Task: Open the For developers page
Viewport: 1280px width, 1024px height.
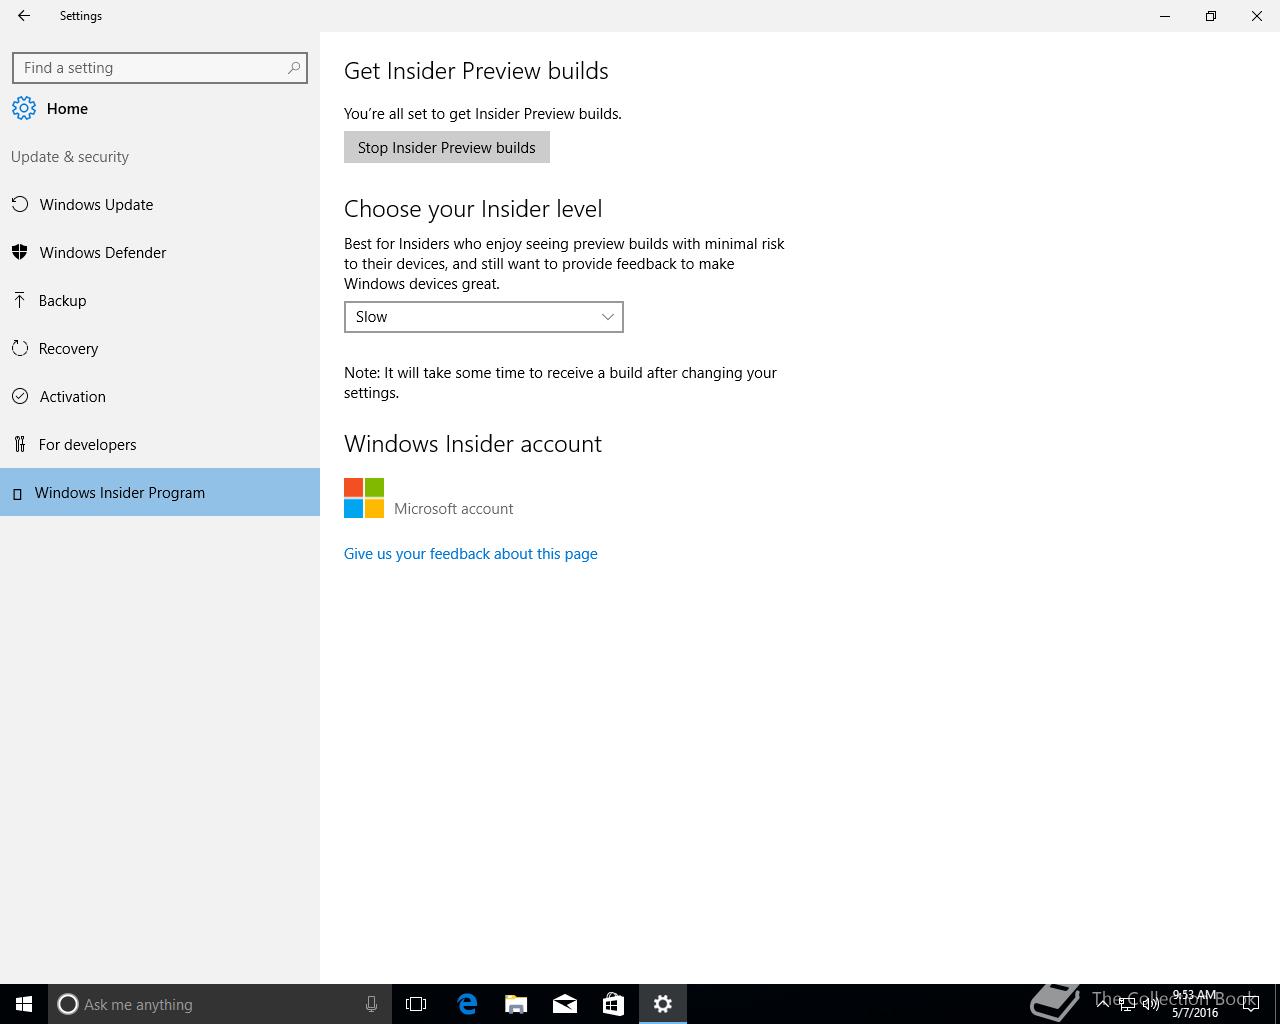Action: point(160,445)
